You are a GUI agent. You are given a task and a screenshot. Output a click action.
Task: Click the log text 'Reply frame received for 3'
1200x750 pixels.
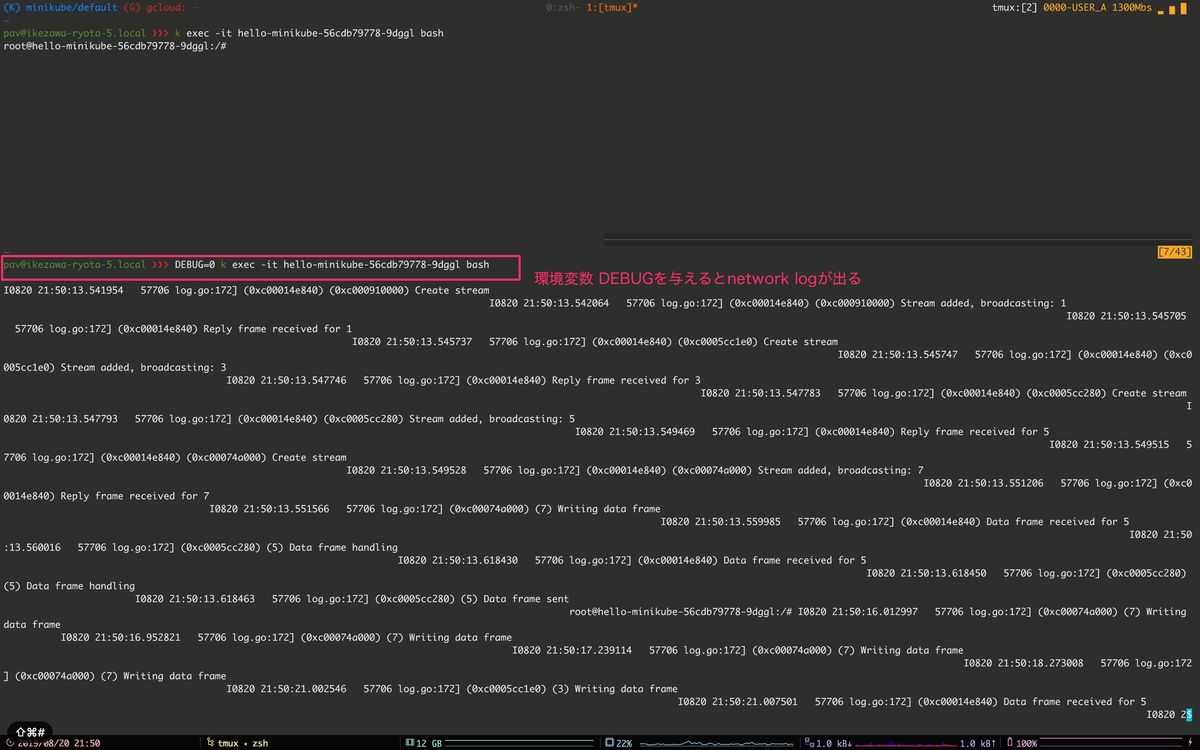click(x=626, y=380)
